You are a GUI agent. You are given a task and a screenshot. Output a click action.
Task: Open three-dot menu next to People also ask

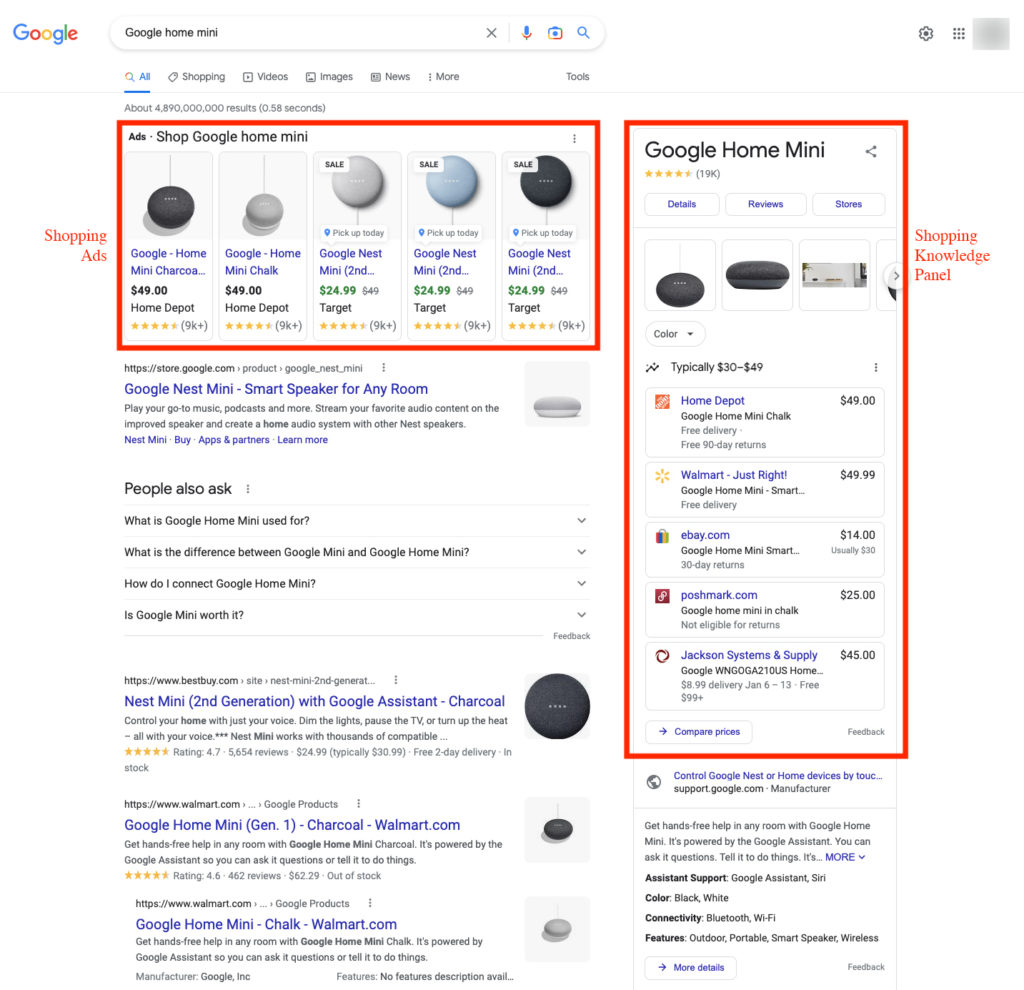tap(248, 488)
